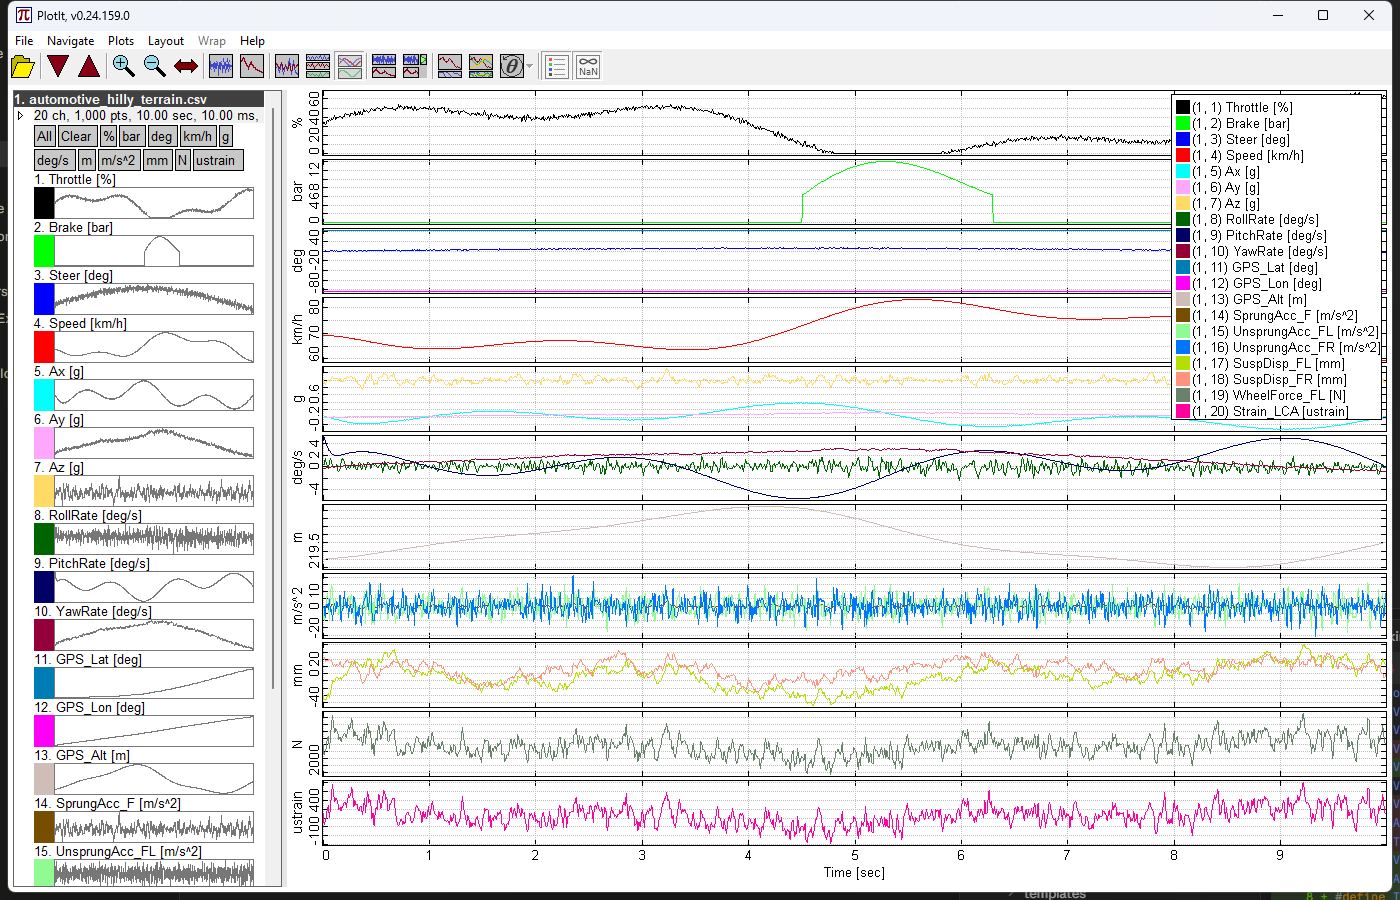
Task: Toggle the deg/s unit filter button
Action: click(53, 160)
